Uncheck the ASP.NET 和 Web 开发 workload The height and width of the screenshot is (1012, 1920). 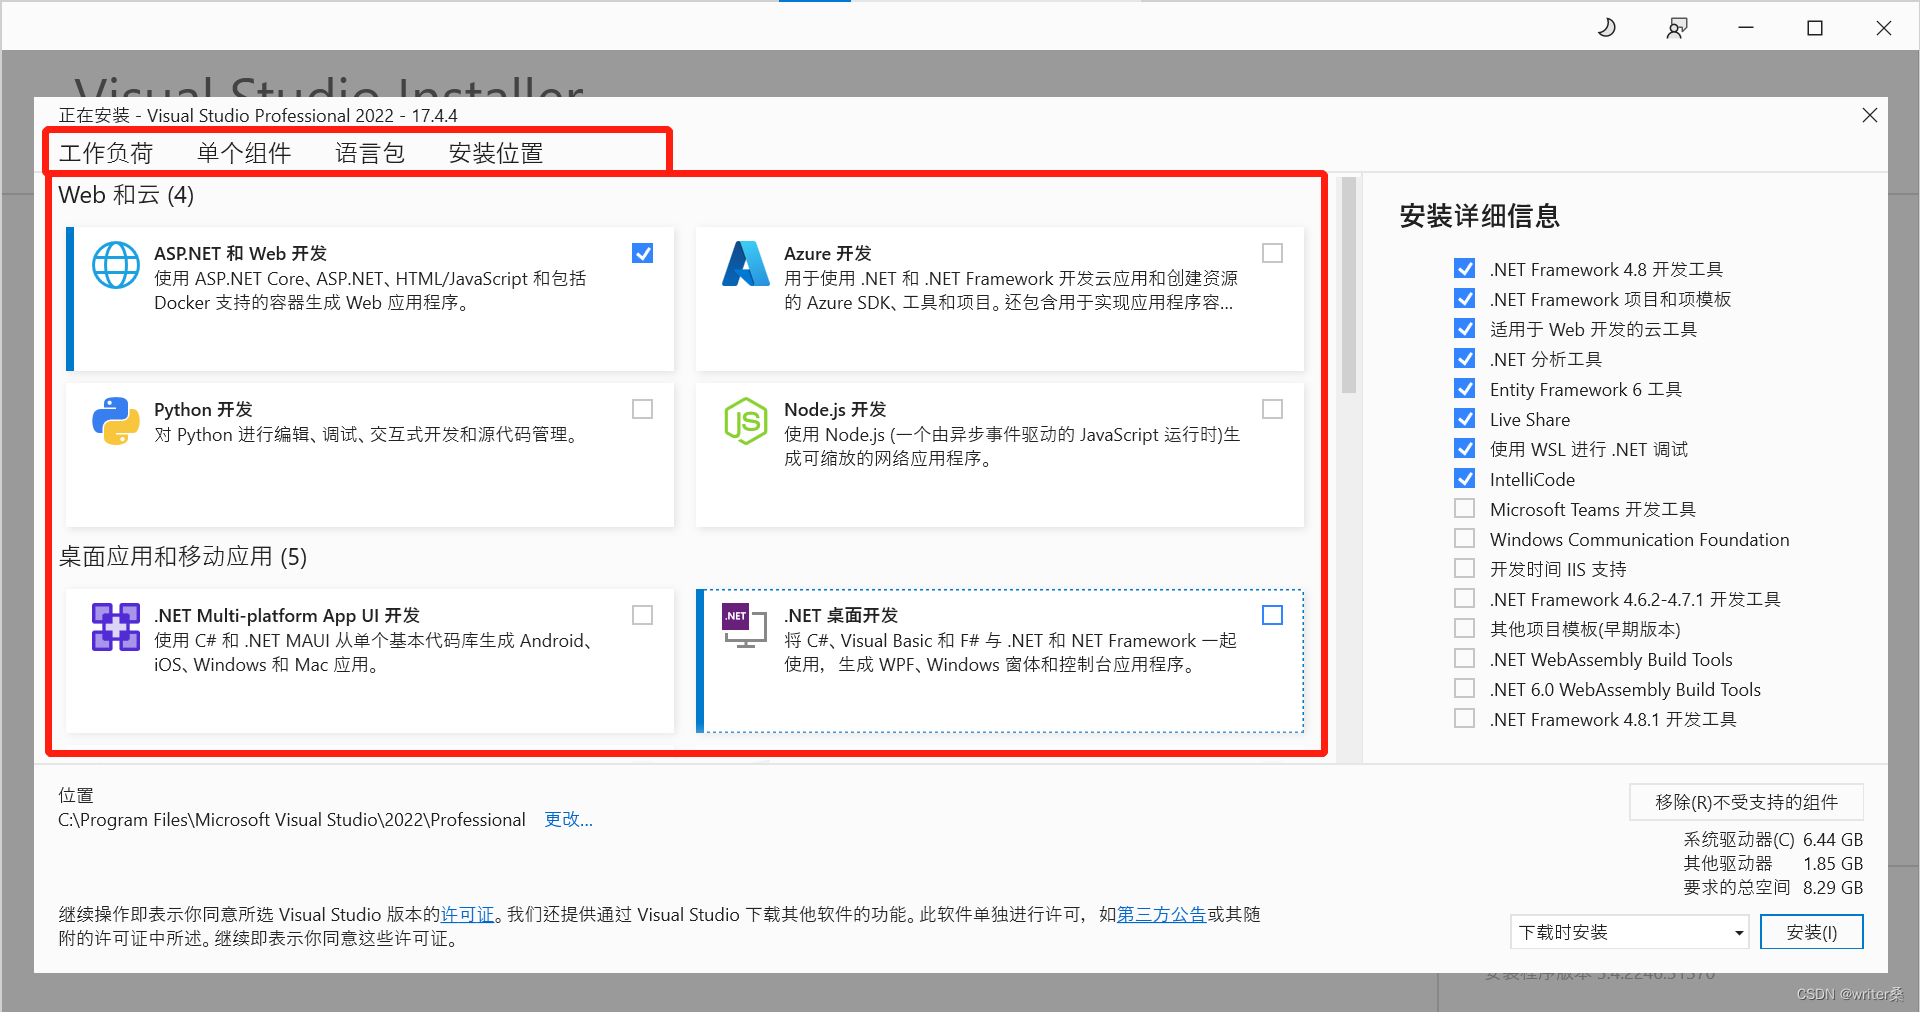point(643,253)
